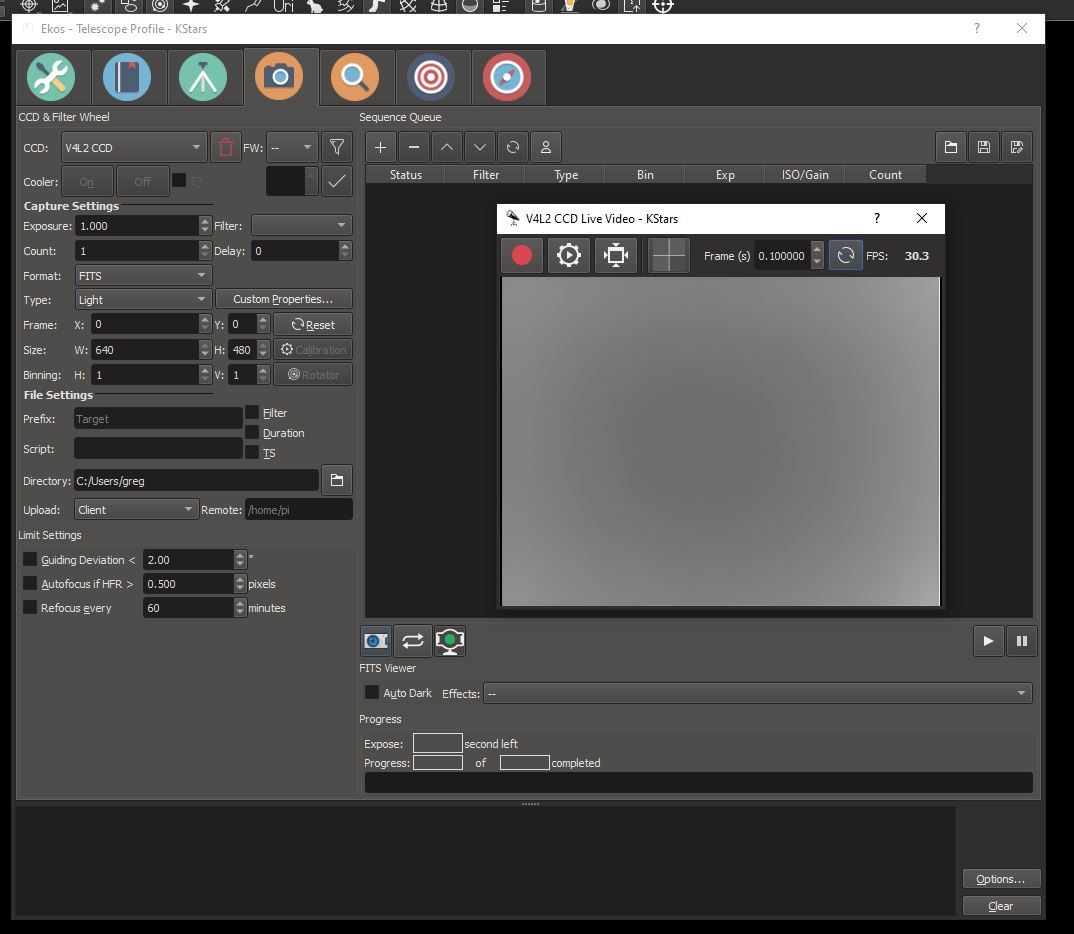Remove job from sequence queue

coord(414,147)
